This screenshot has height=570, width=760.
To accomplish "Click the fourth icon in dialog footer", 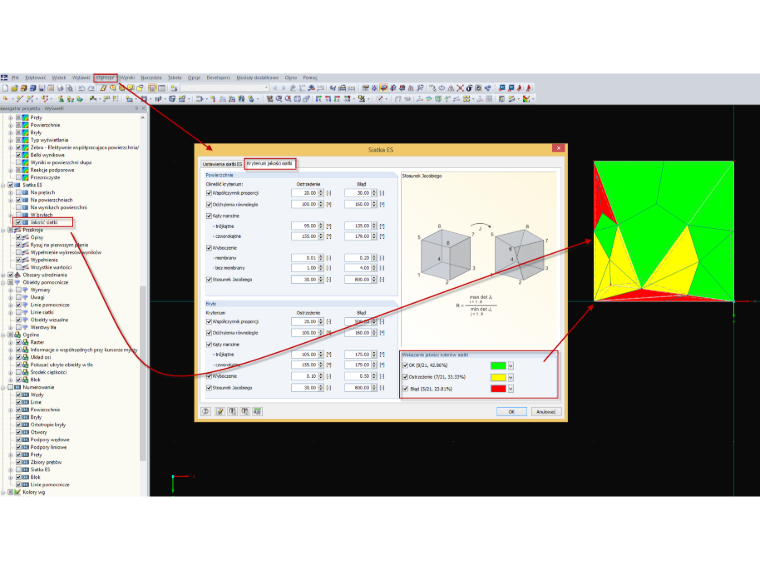I will click(245, 411).
